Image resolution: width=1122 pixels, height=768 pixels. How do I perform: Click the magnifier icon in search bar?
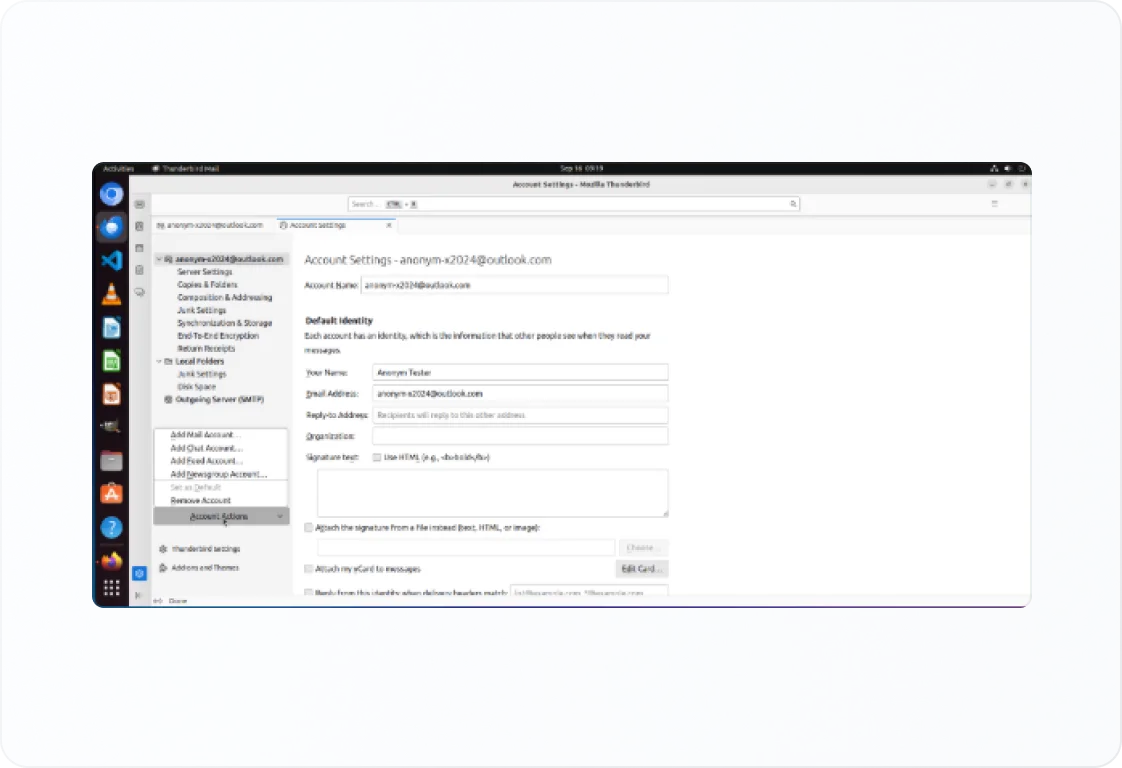point(793,204)
